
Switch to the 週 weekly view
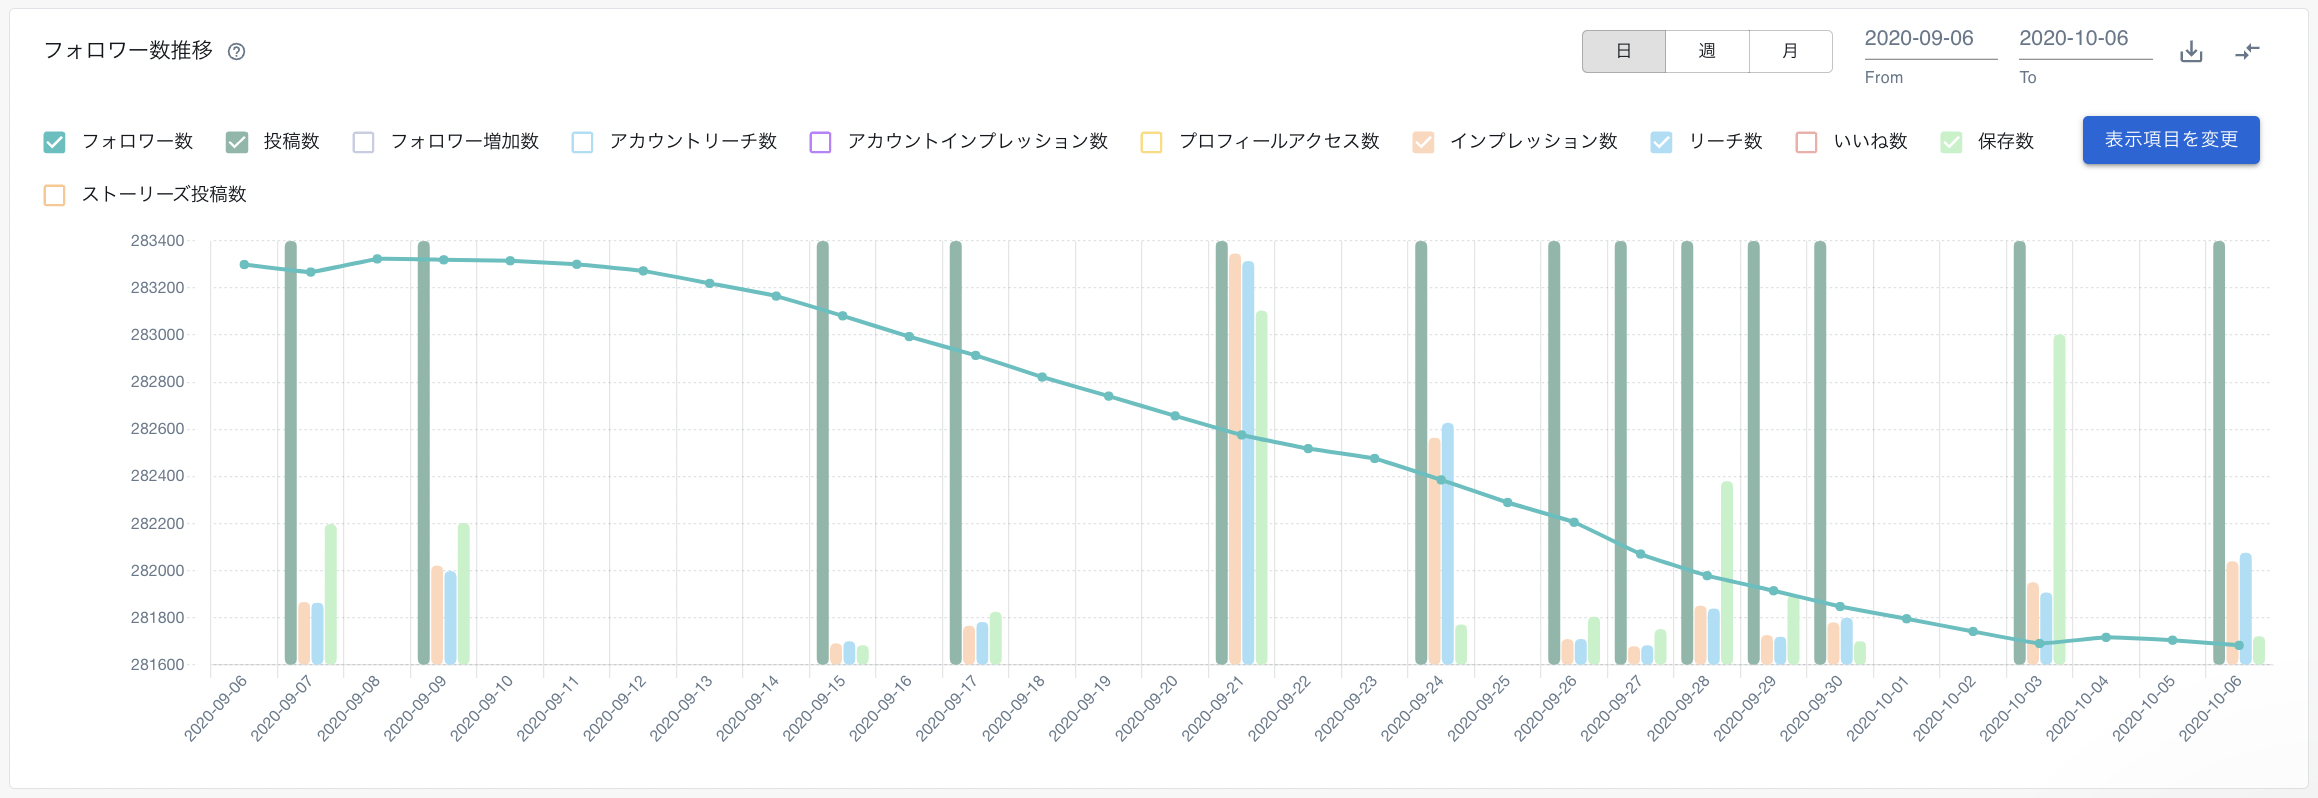click(1707, 51)
